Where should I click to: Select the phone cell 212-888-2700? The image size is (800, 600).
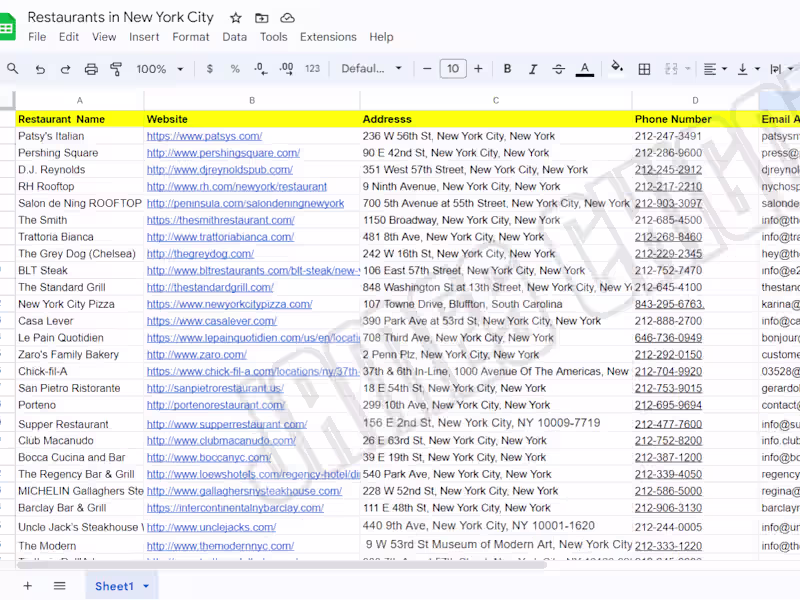(695, 321)
